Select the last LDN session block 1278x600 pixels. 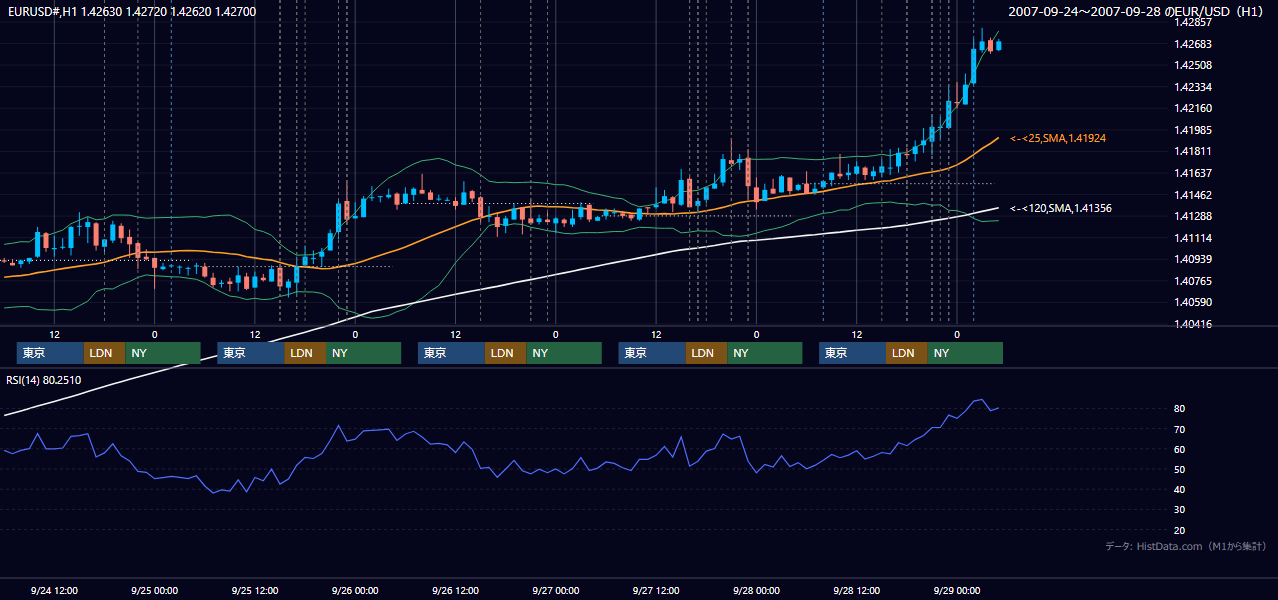coord(906,353)
